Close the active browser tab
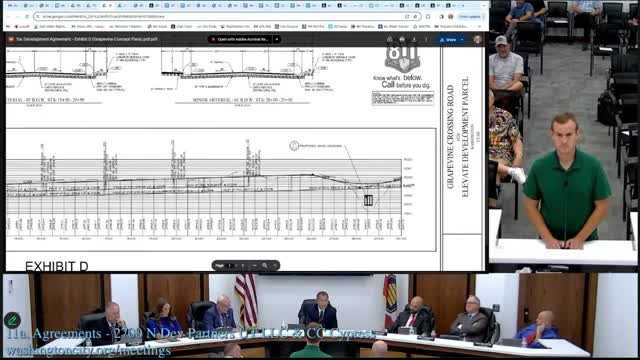 click(x=110, y=6)
